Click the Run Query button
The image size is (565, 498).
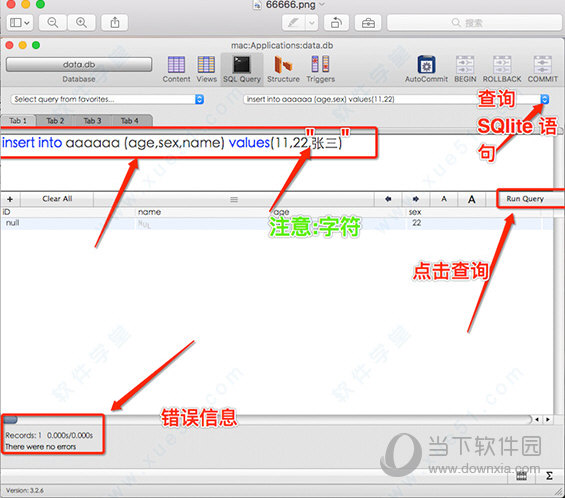[525, 199]
